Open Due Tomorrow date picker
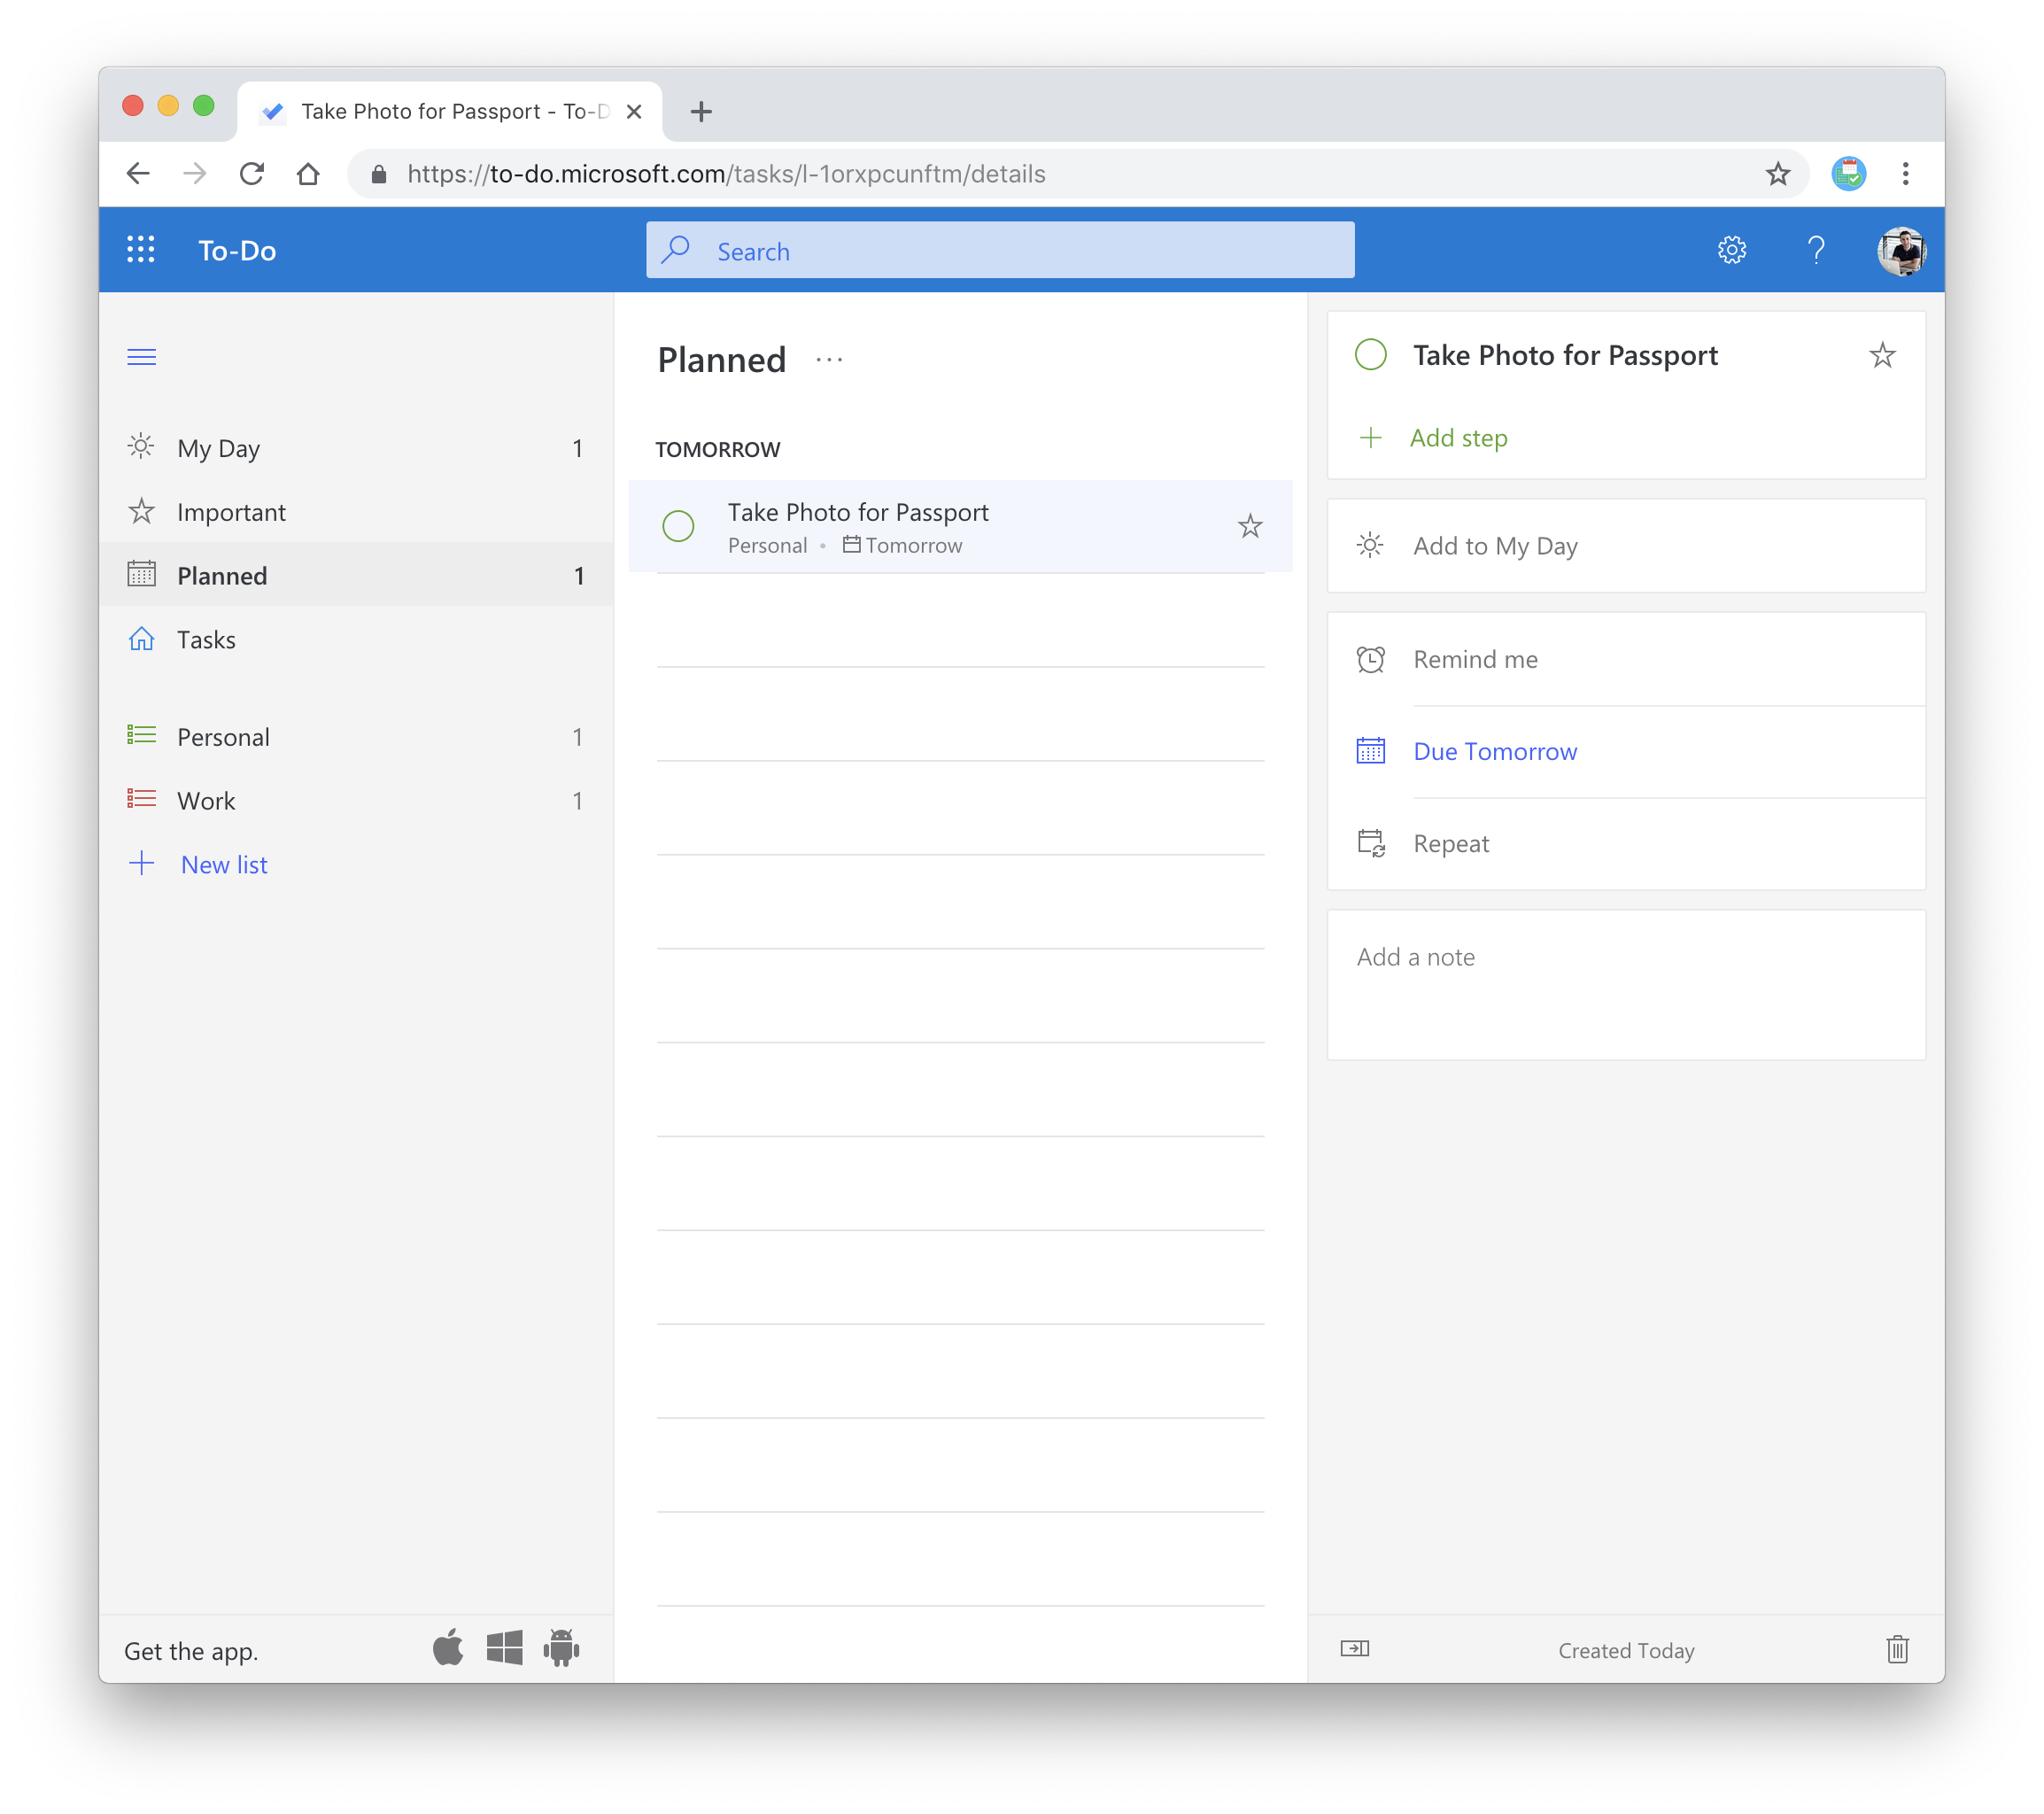 (x=1494, y=752)
